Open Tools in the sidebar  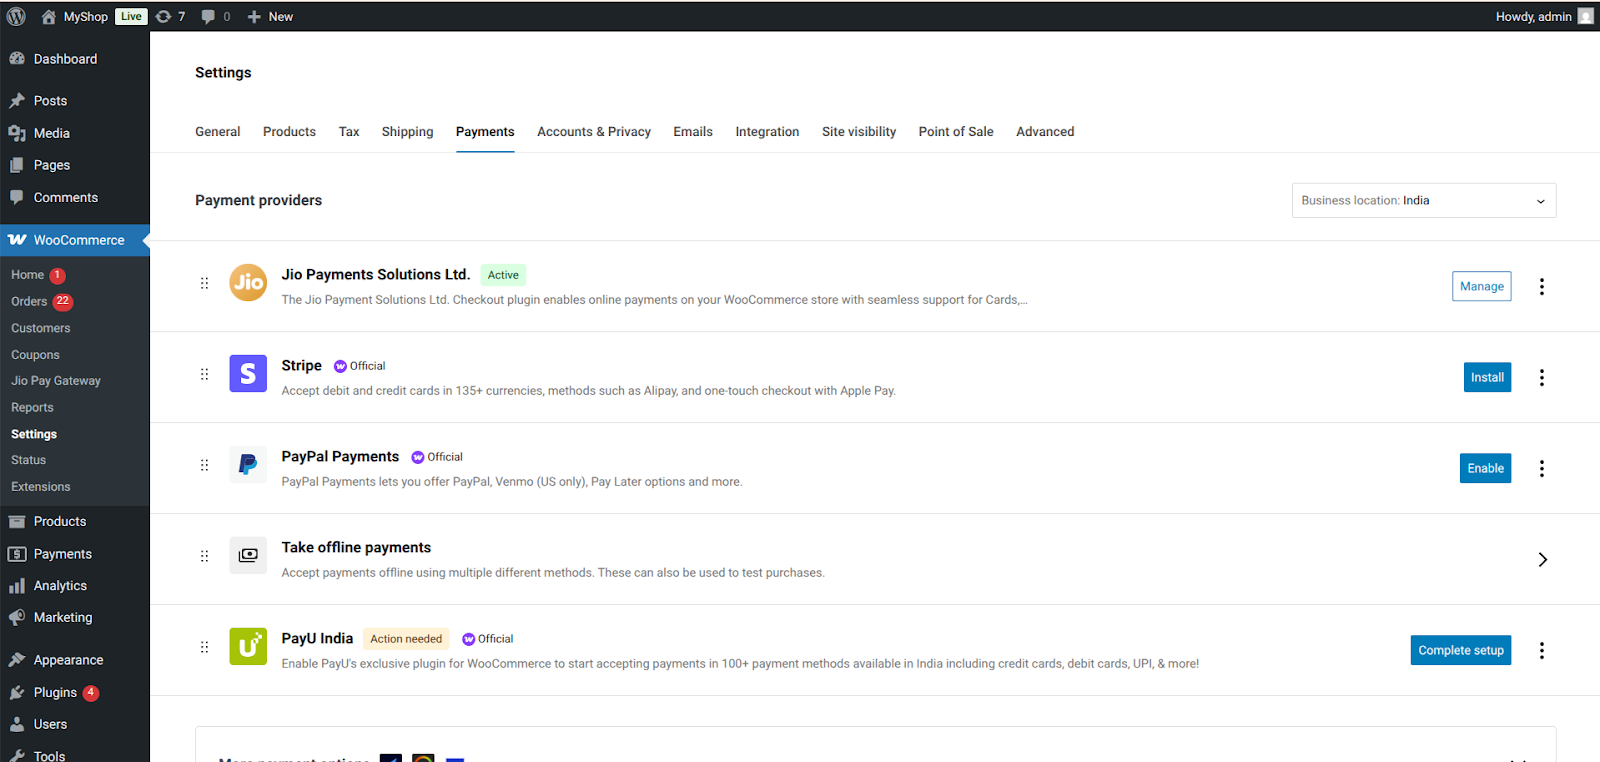75,755
